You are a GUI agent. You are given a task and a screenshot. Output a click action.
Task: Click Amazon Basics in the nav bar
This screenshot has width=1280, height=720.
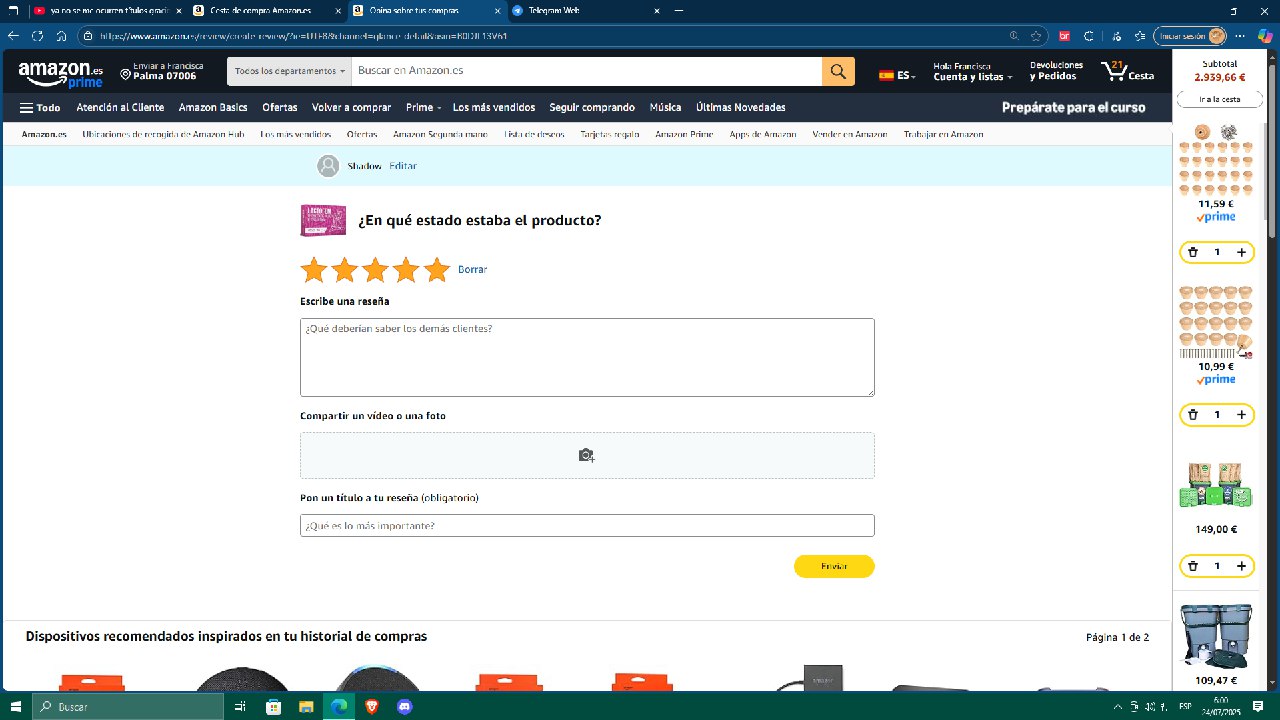point(213,107)
